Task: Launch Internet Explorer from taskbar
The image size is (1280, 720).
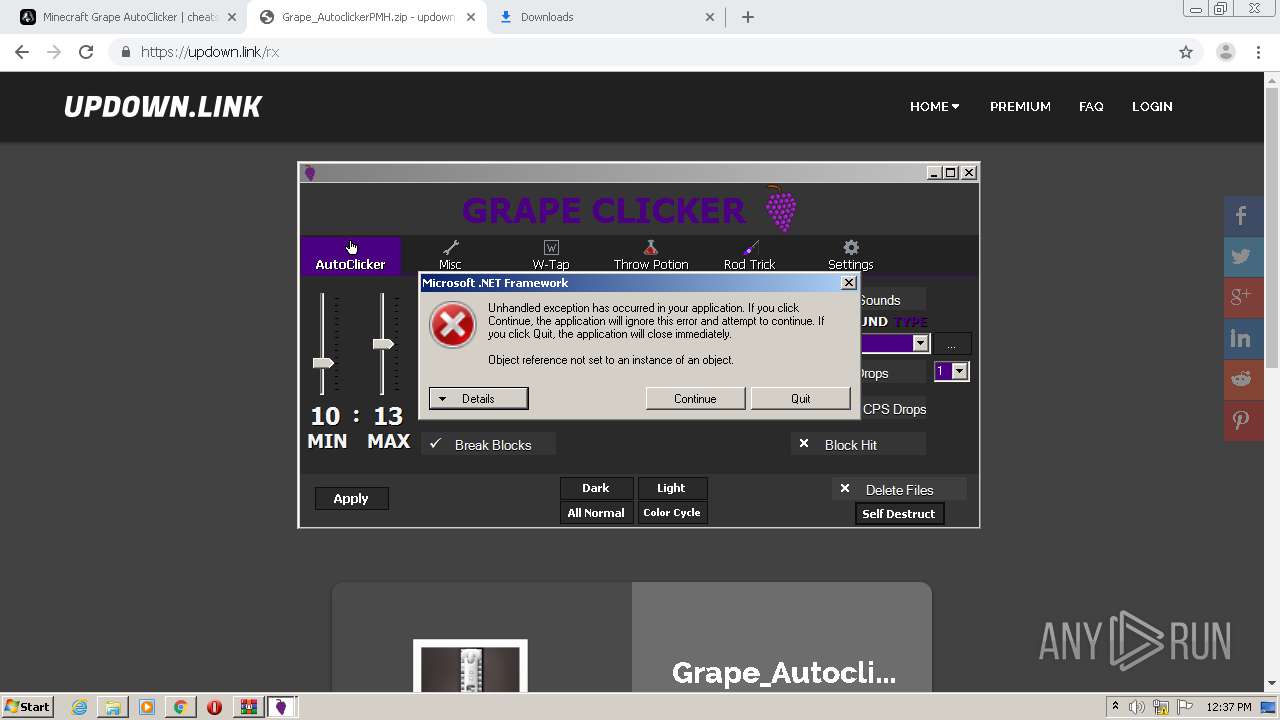Action: point(79,707)
